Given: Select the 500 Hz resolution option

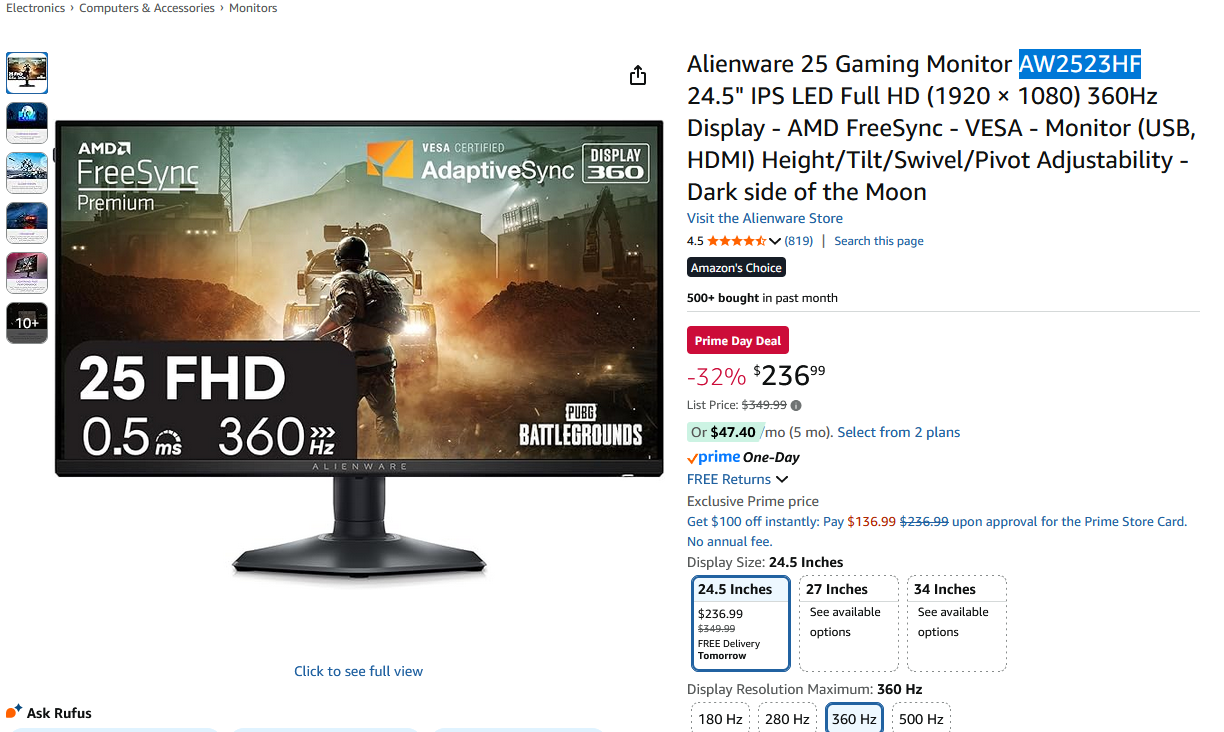Looking at the screenshot, I should pos(921,718).
